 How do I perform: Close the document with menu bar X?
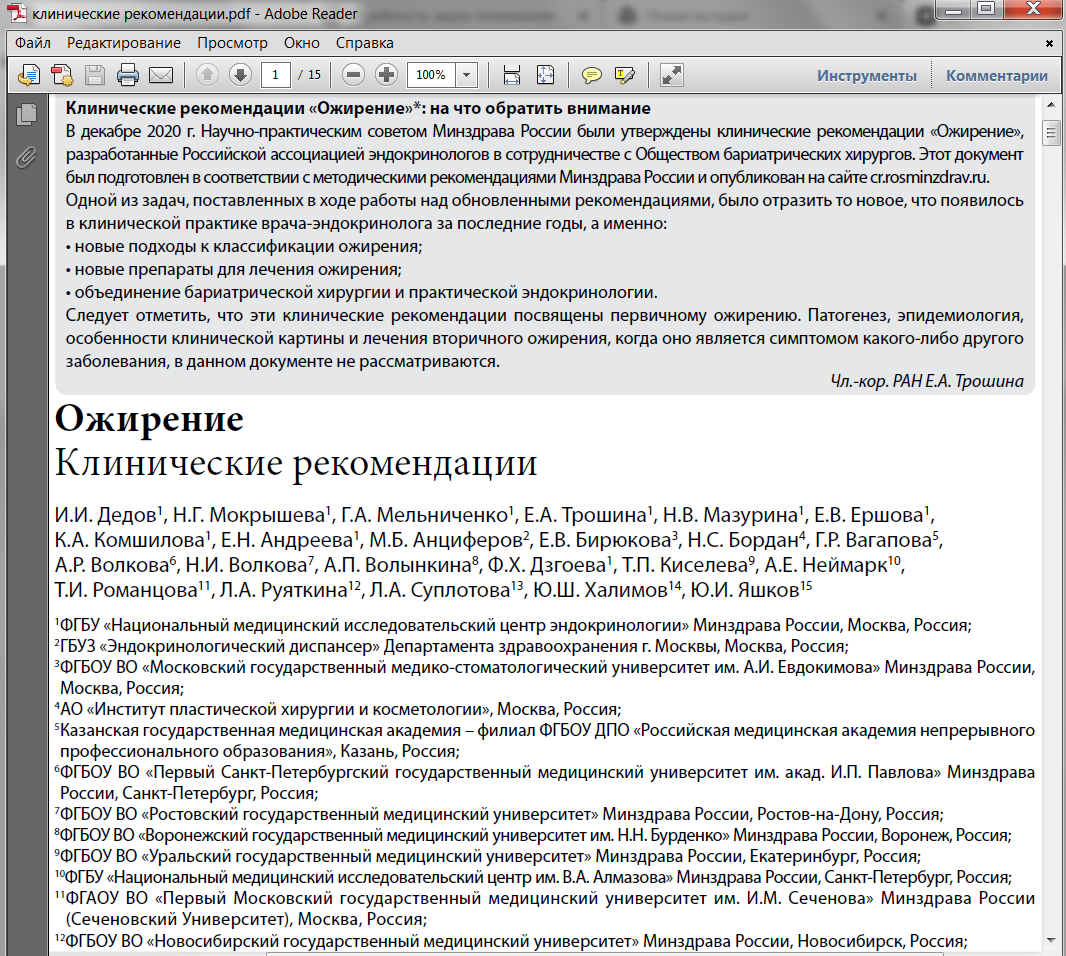[x=1049, y=44]
